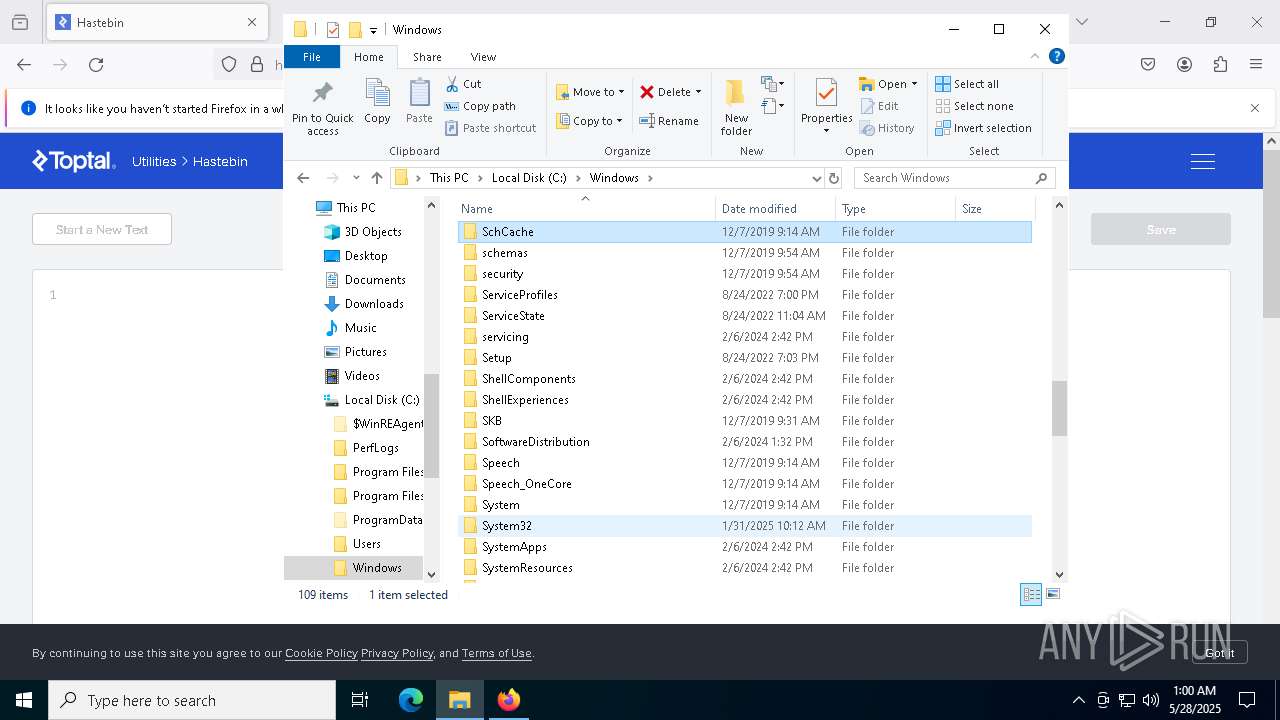1280x720 pixels.
Task: Open the Privacy Policy link
Action: 397,653
